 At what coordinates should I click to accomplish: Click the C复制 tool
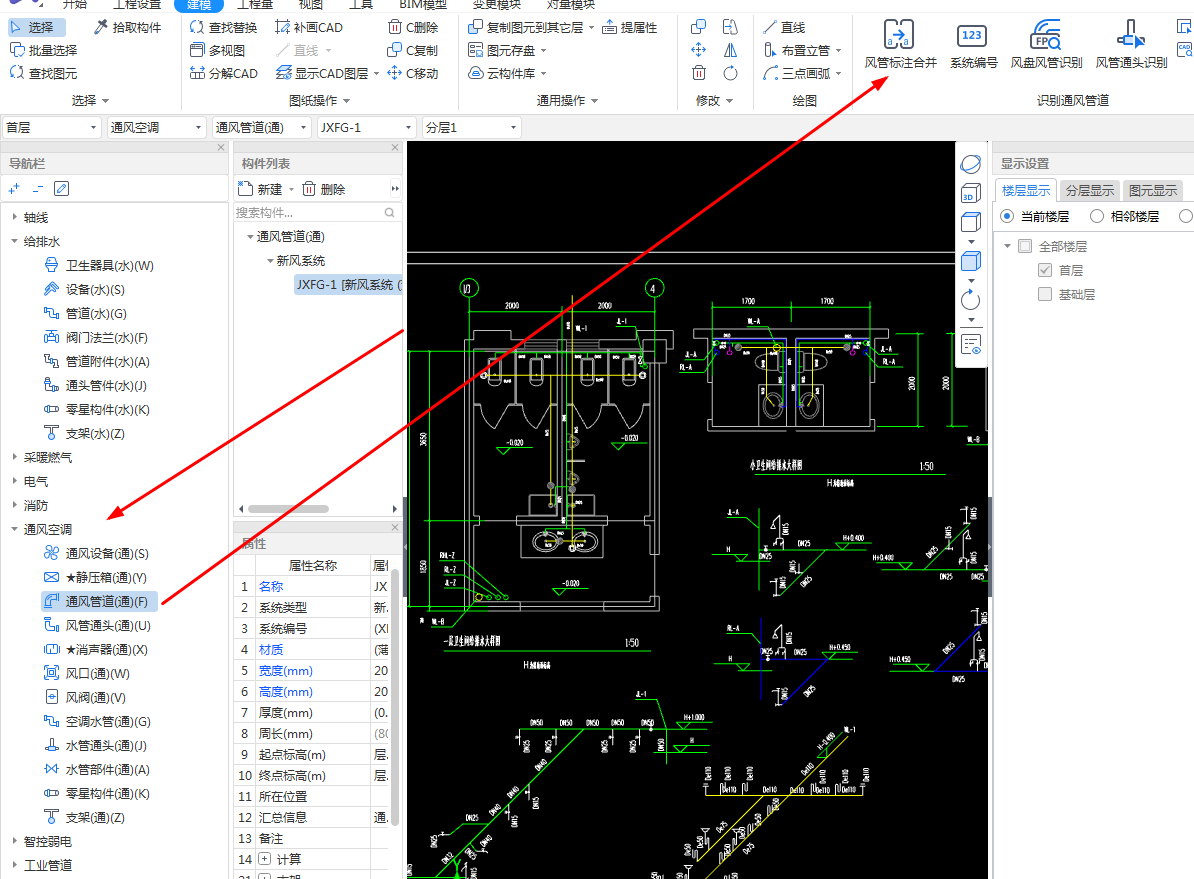pyautogui.click(x=413, y=50)
